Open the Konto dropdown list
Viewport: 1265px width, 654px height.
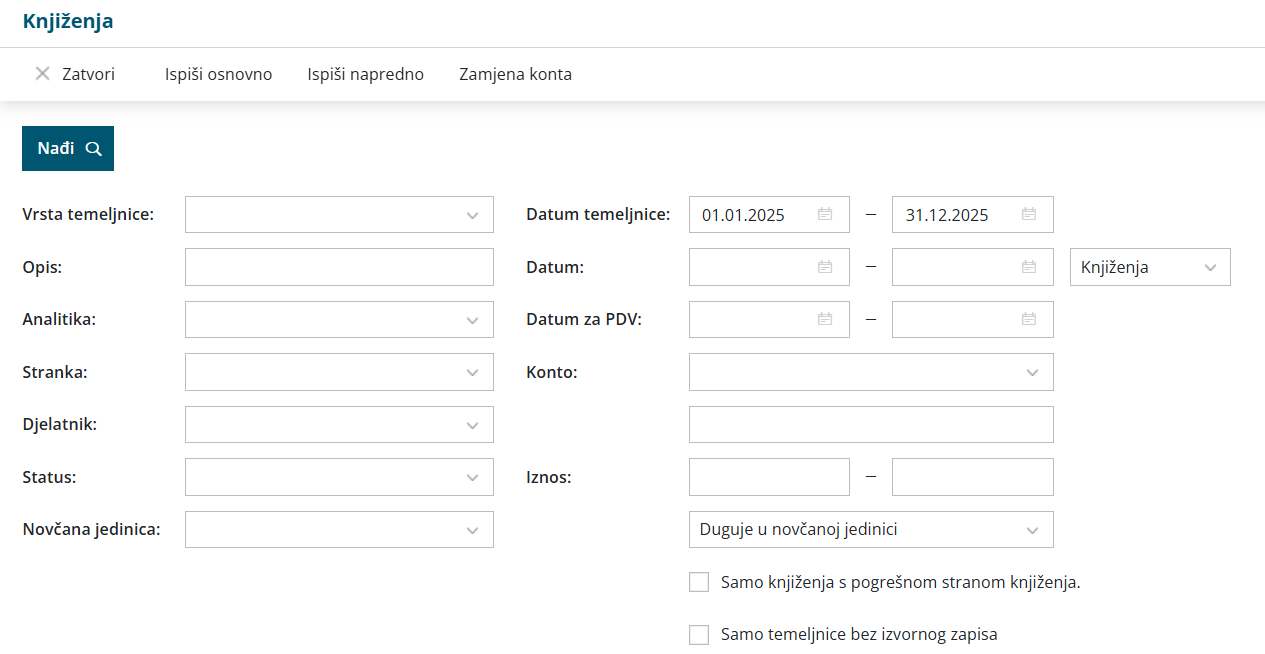[1032, 372]
